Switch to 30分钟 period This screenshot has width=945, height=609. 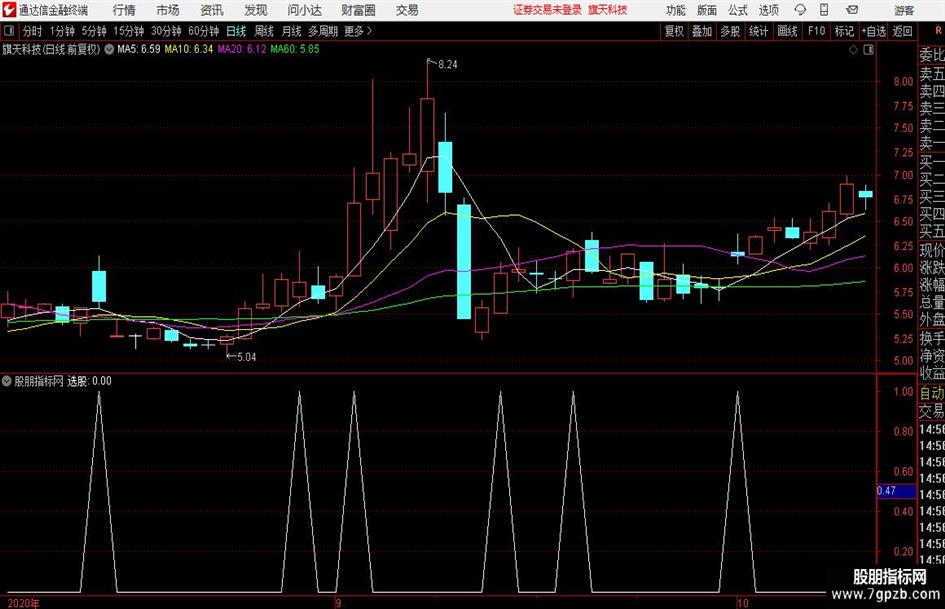pyautogui.click(x=166, y=31)
